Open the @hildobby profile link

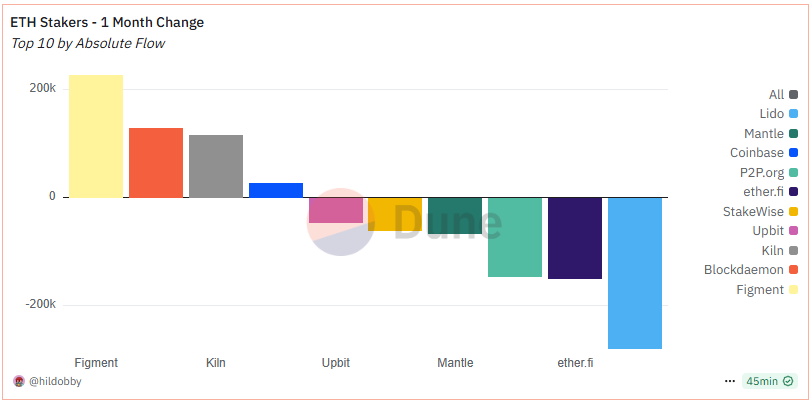tap(55, 381)
